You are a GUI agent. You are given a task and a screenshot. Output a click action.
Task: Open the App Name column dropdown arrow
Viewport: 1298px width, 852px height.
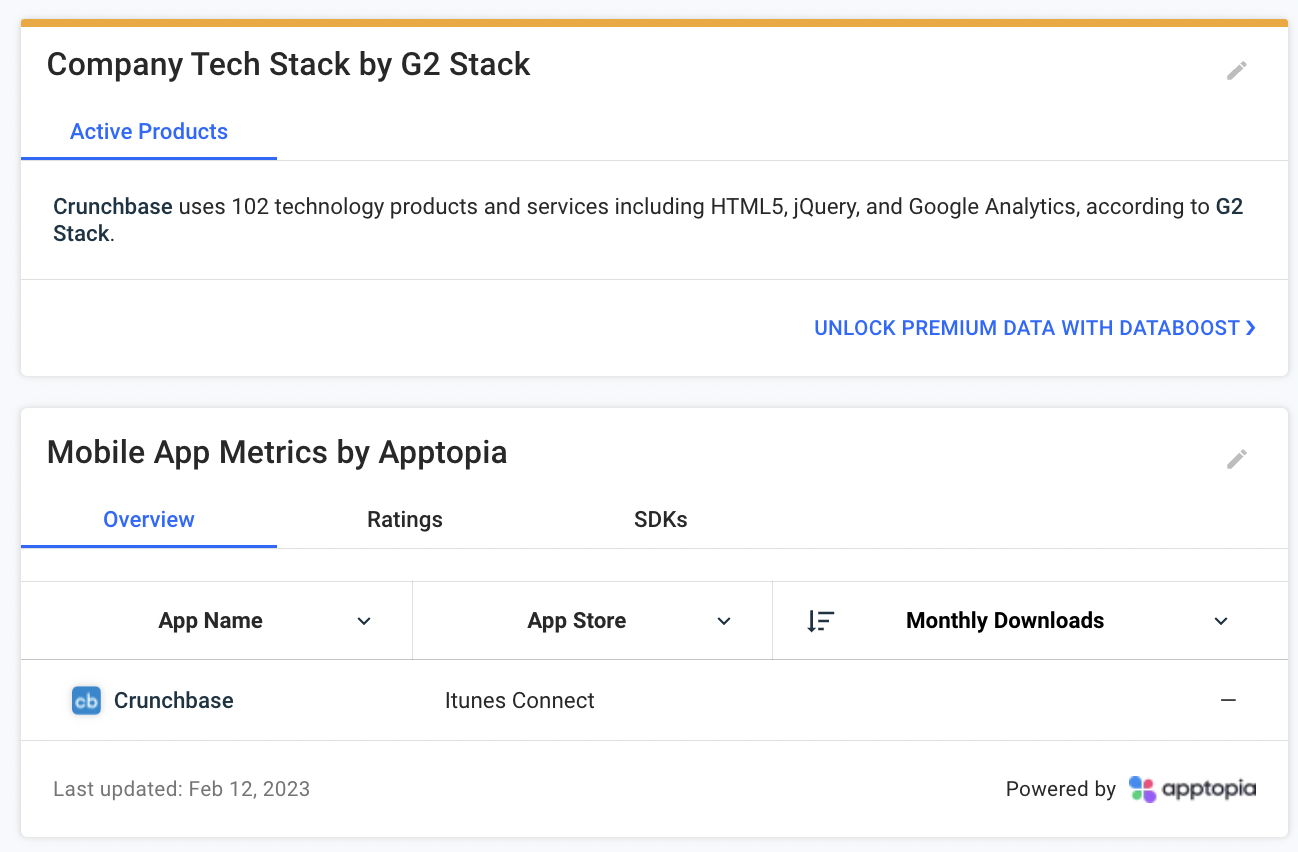364,621
